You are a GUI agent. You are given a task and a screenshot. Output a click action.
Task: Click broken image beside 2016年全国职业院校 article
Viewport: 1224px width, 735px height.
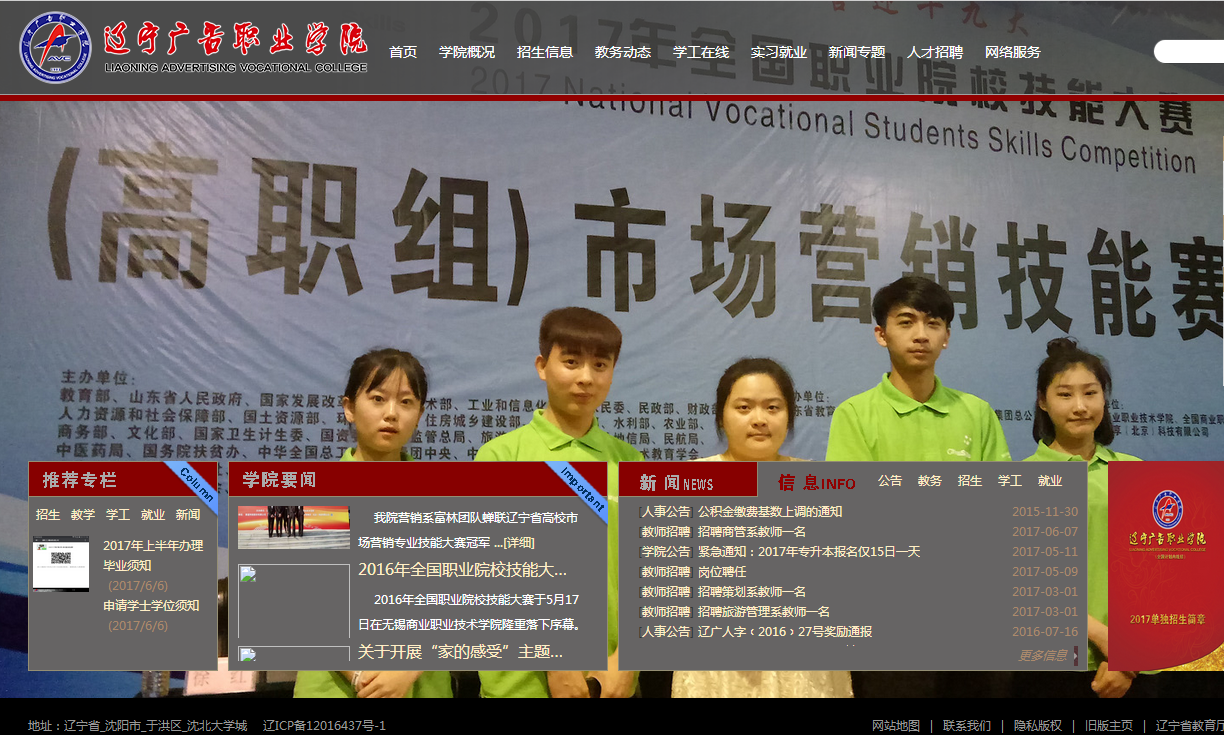[x=294, y=602]
